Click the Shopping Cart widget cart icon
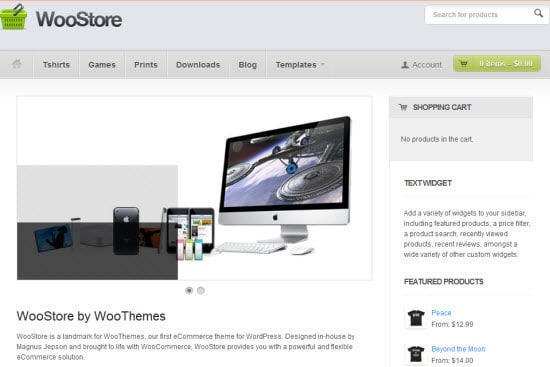The image size is (550, 367). (x=403, y=107)
